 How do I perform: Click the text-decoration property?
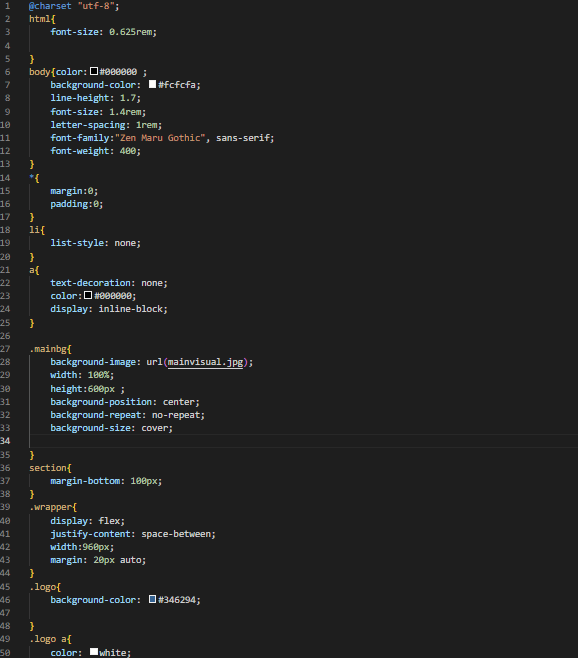pyautogui.click(x=90, y=283)
